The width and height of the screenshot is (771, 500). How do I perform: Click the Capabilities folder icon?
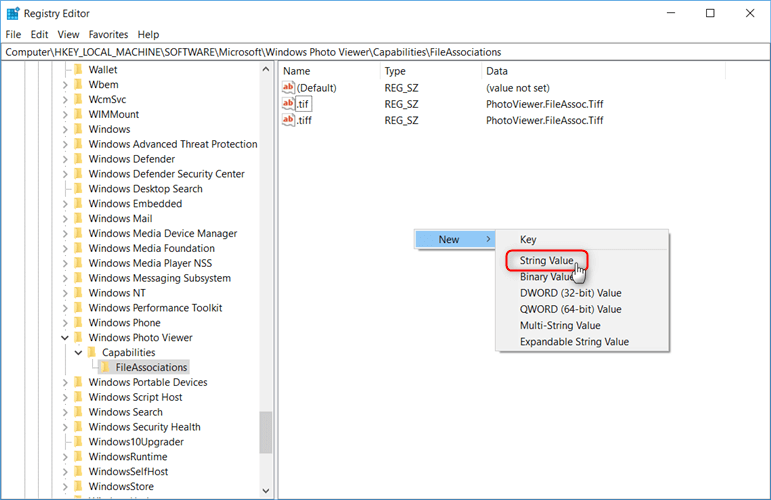click(x=91, y=352)
